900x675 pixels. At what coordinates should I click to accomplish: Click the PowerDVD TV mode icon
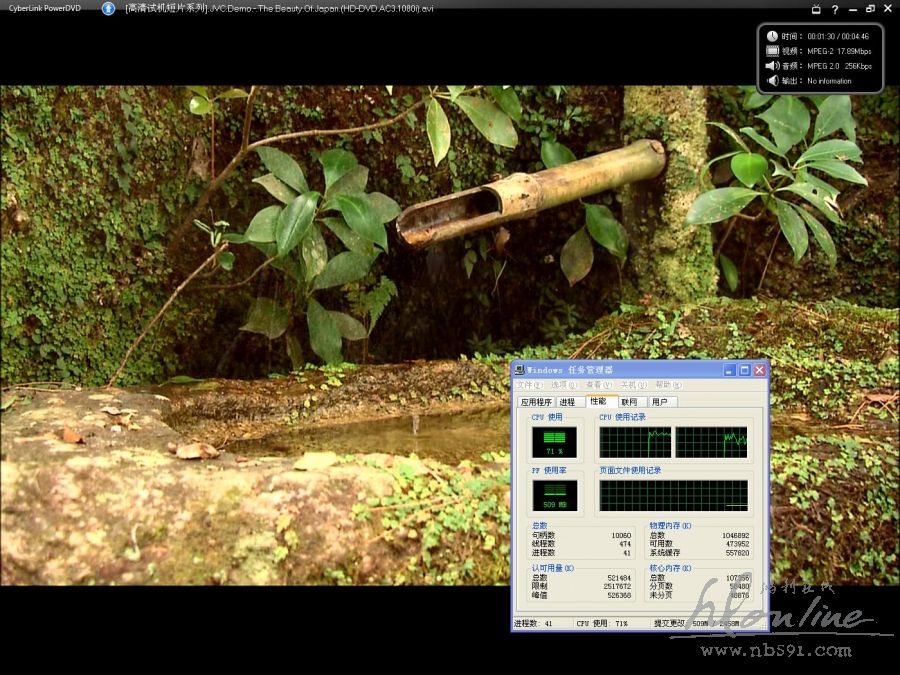tap(815, 8)
